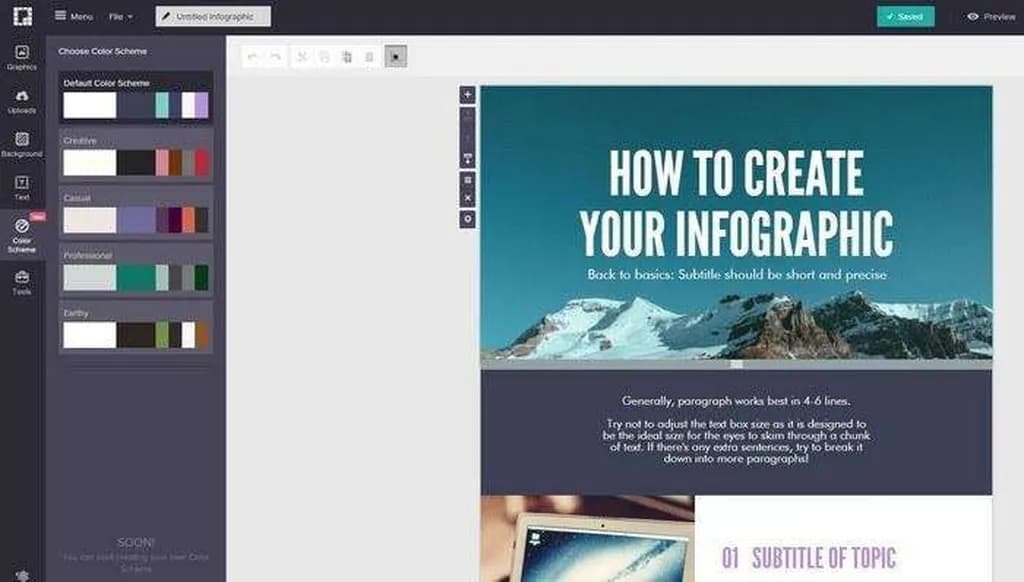Choose the Professional color scheme palette
1024x582 pixels.
click(x=135, y=277)
